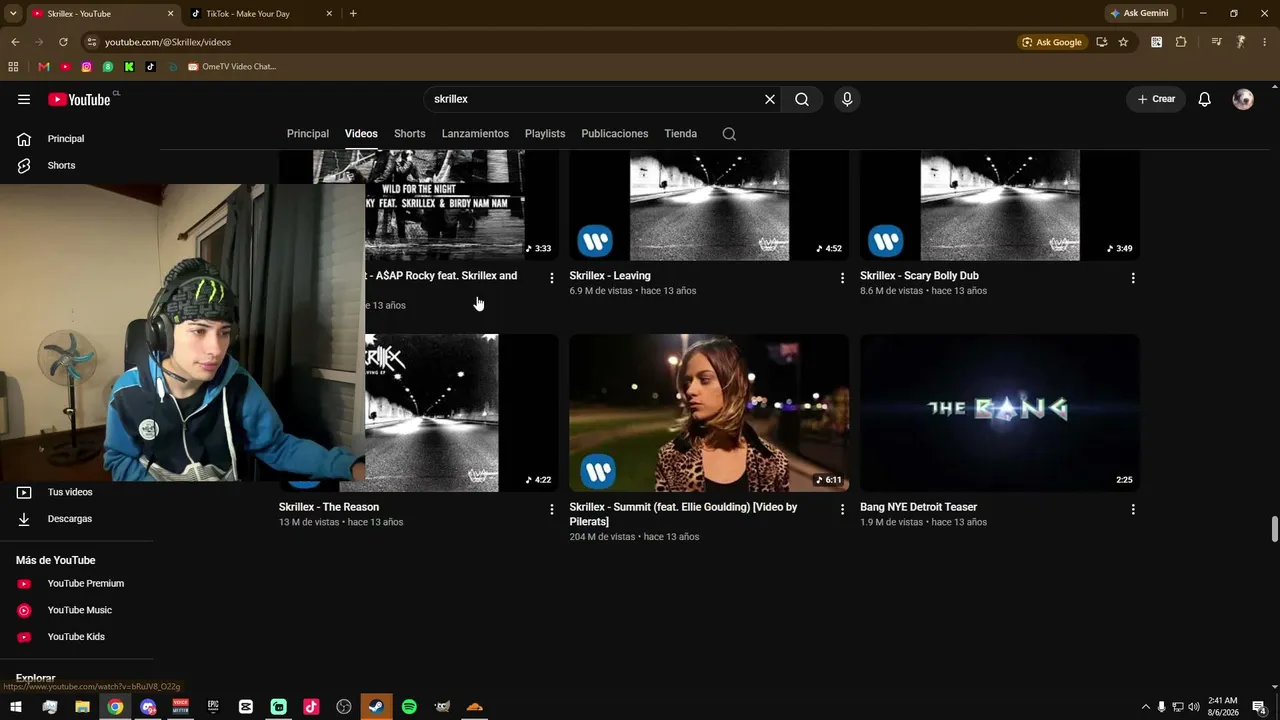
Task: Click the browser address bar URL
Action: click(x=168, y=42)
